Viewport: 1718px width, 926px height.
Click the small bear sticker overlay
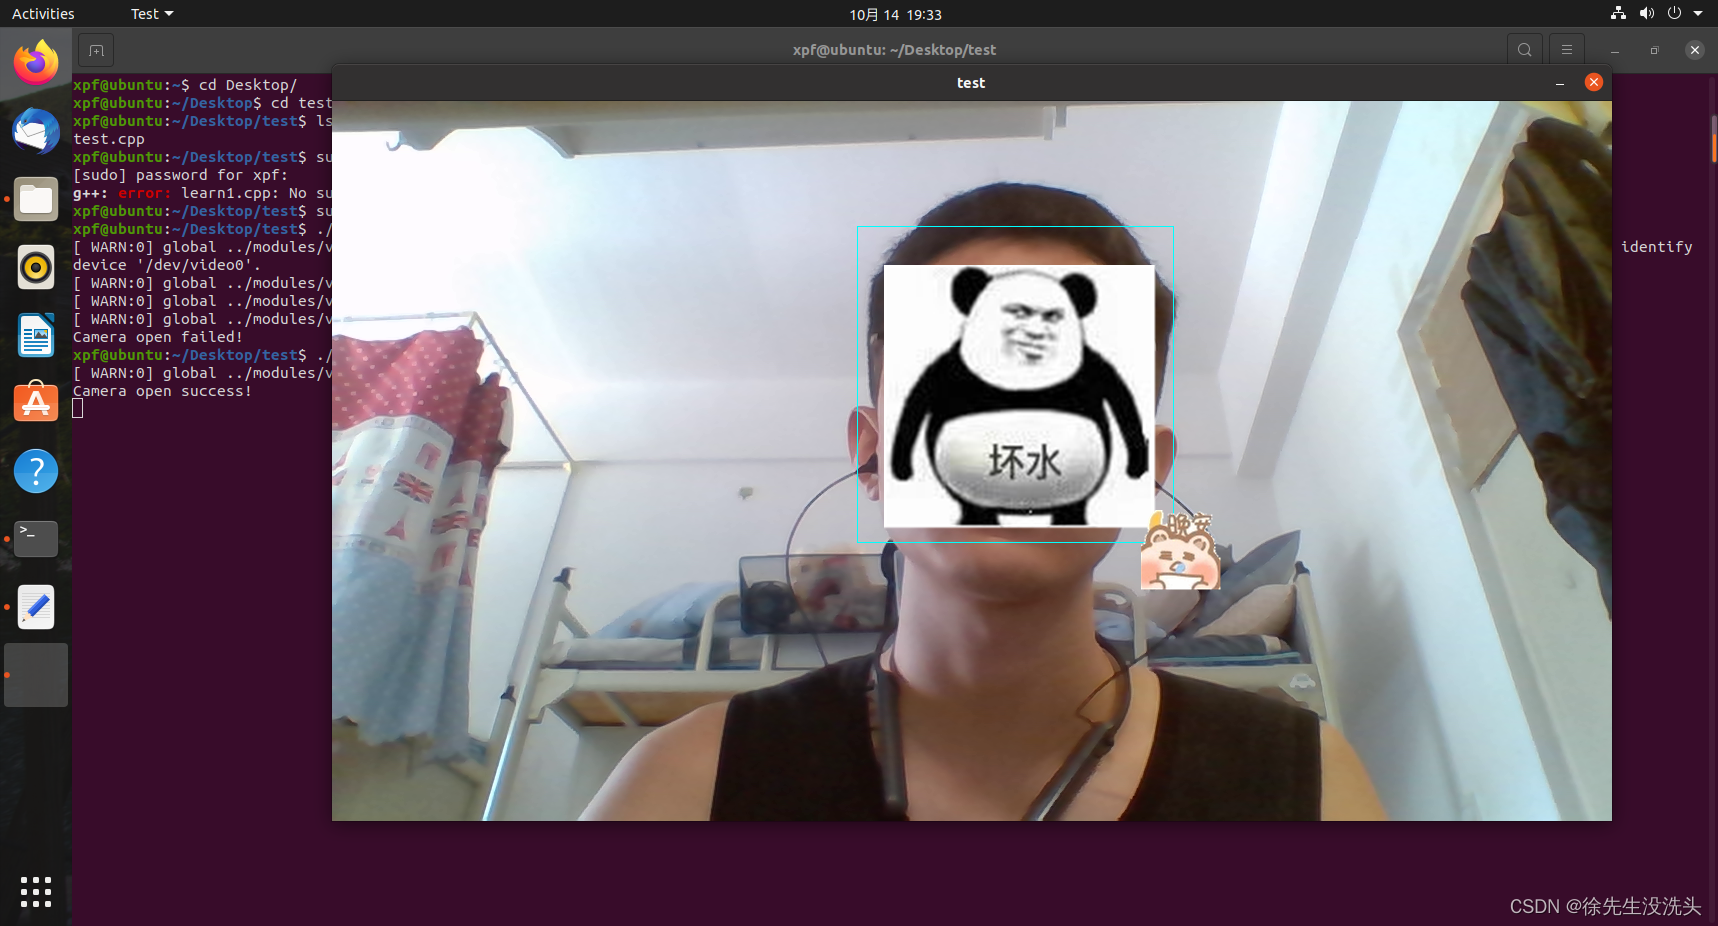click(1180, 551)
